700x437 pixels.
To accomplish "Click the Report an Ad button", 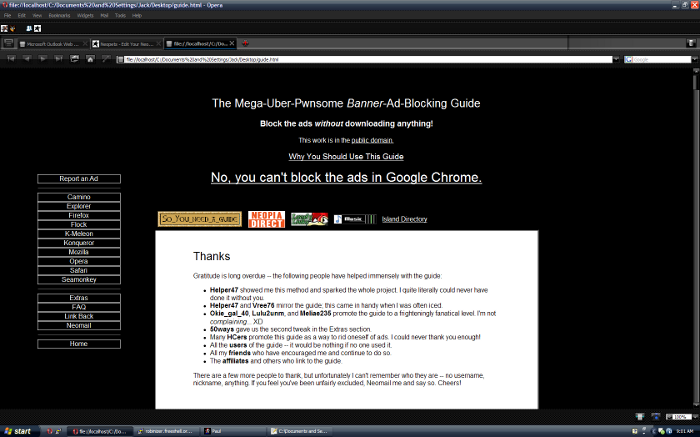I will click(x=79, y=179).
